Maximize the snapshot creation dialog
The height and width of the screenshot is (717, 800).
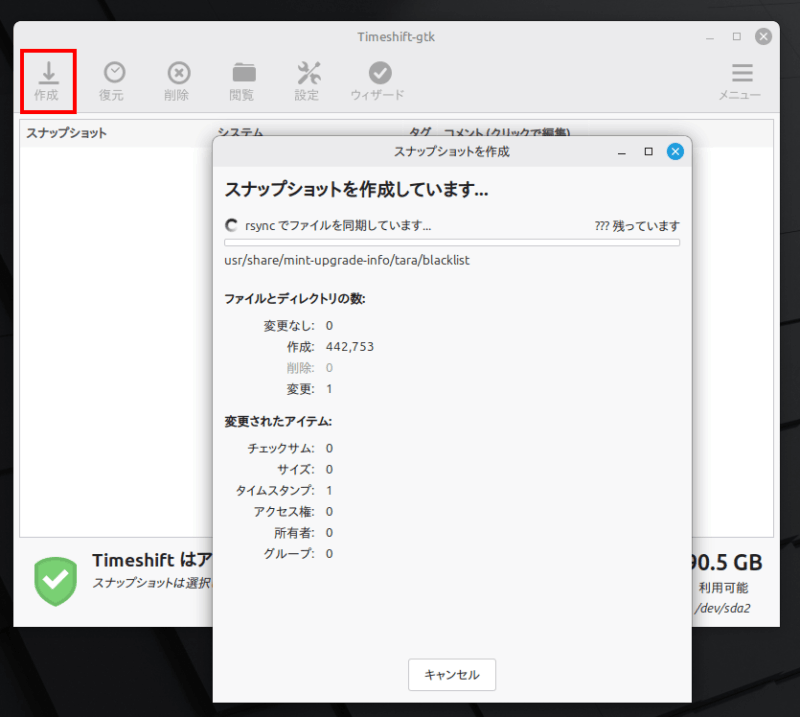(648, 152)
